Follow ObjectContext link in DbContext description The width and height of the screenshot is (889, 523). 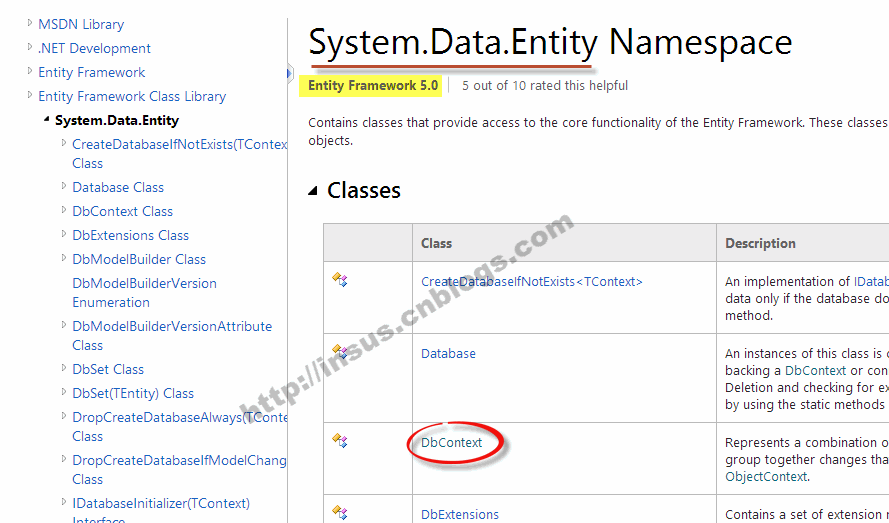(x=766, y=476)
